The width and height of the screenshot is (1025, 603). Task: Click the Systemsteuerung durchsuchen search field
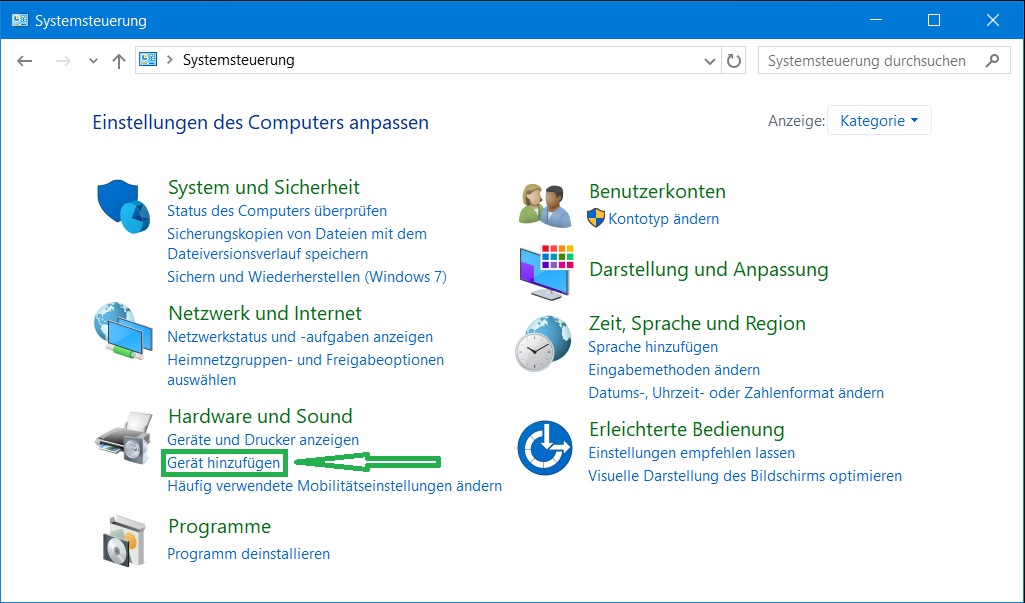(884, 60)
